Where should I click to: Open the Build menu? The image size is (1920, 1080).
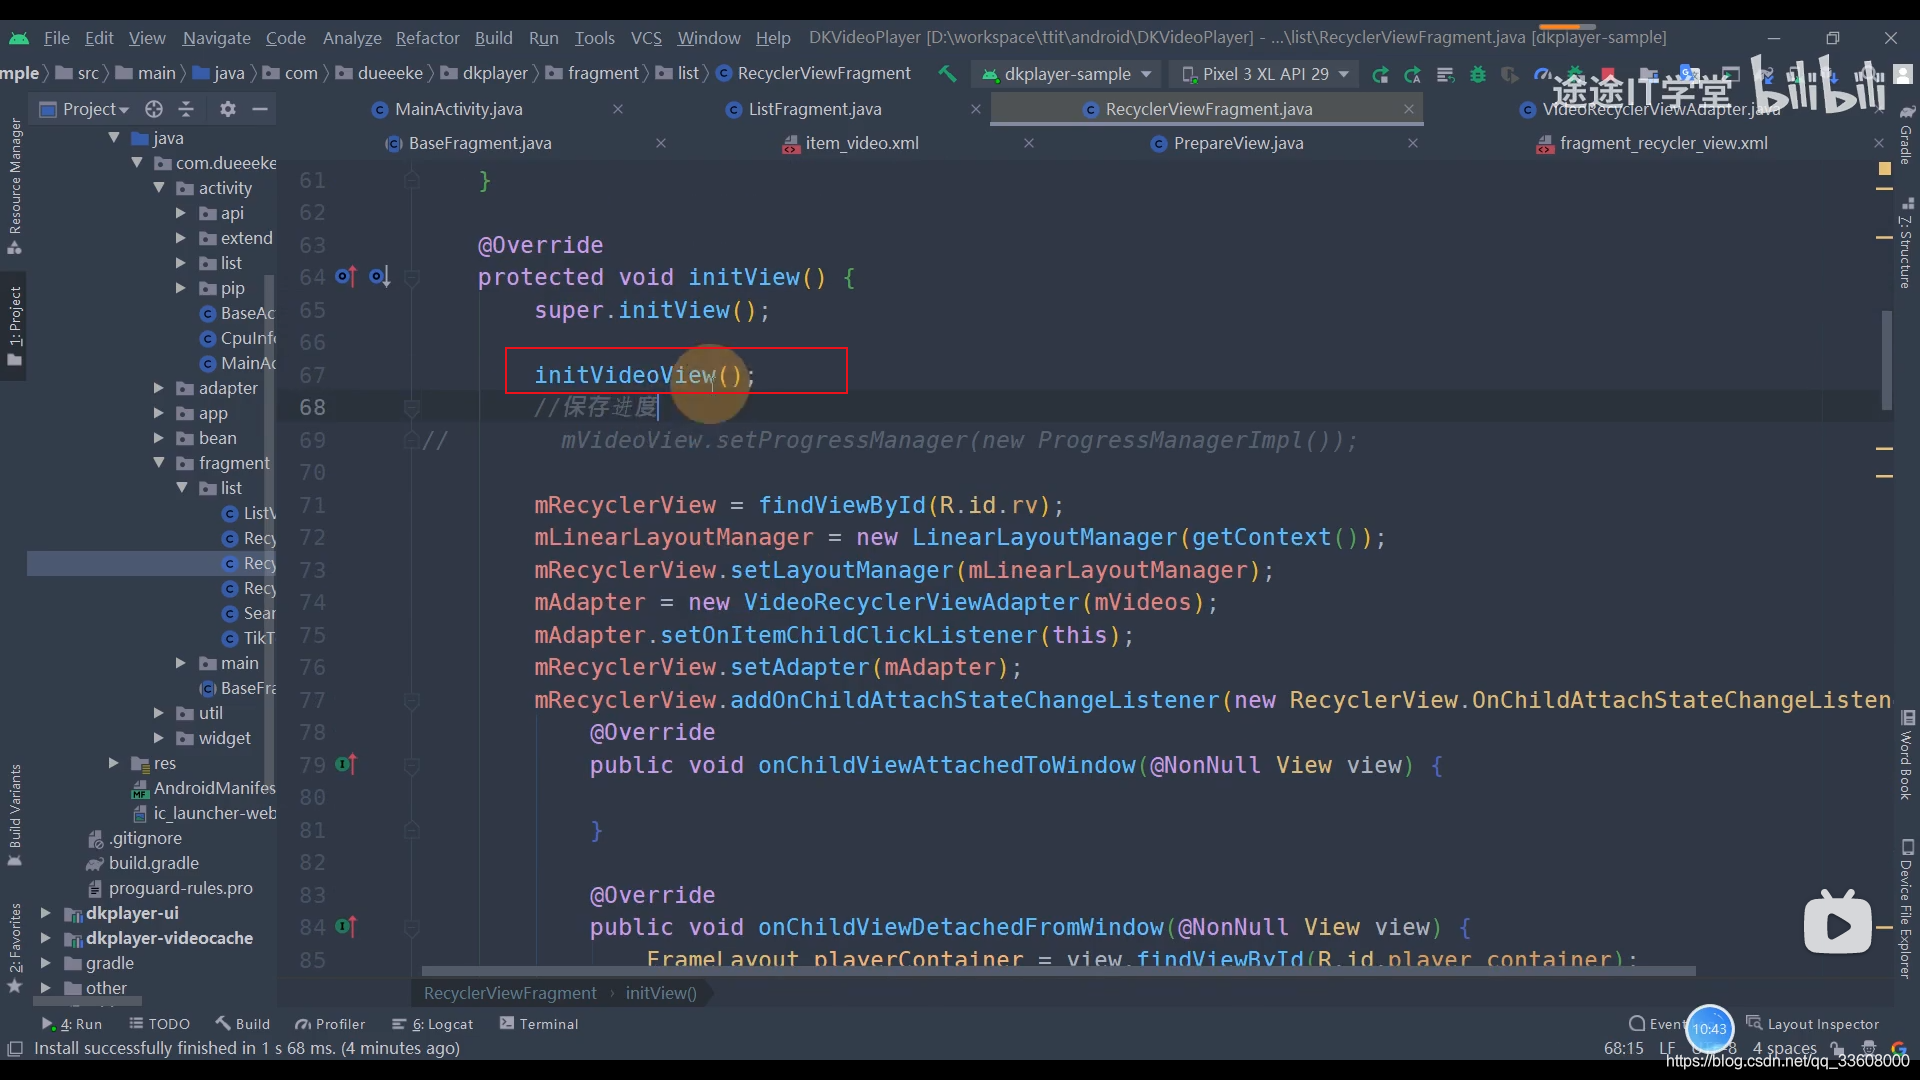(493, 37)
